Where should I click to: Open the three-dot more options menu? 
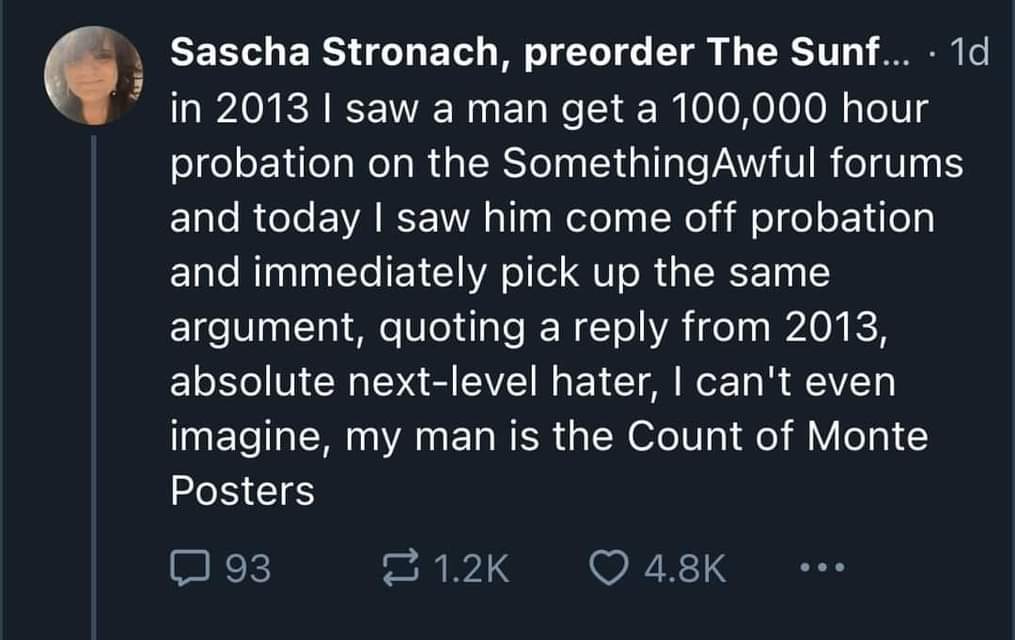coord(825,569)
